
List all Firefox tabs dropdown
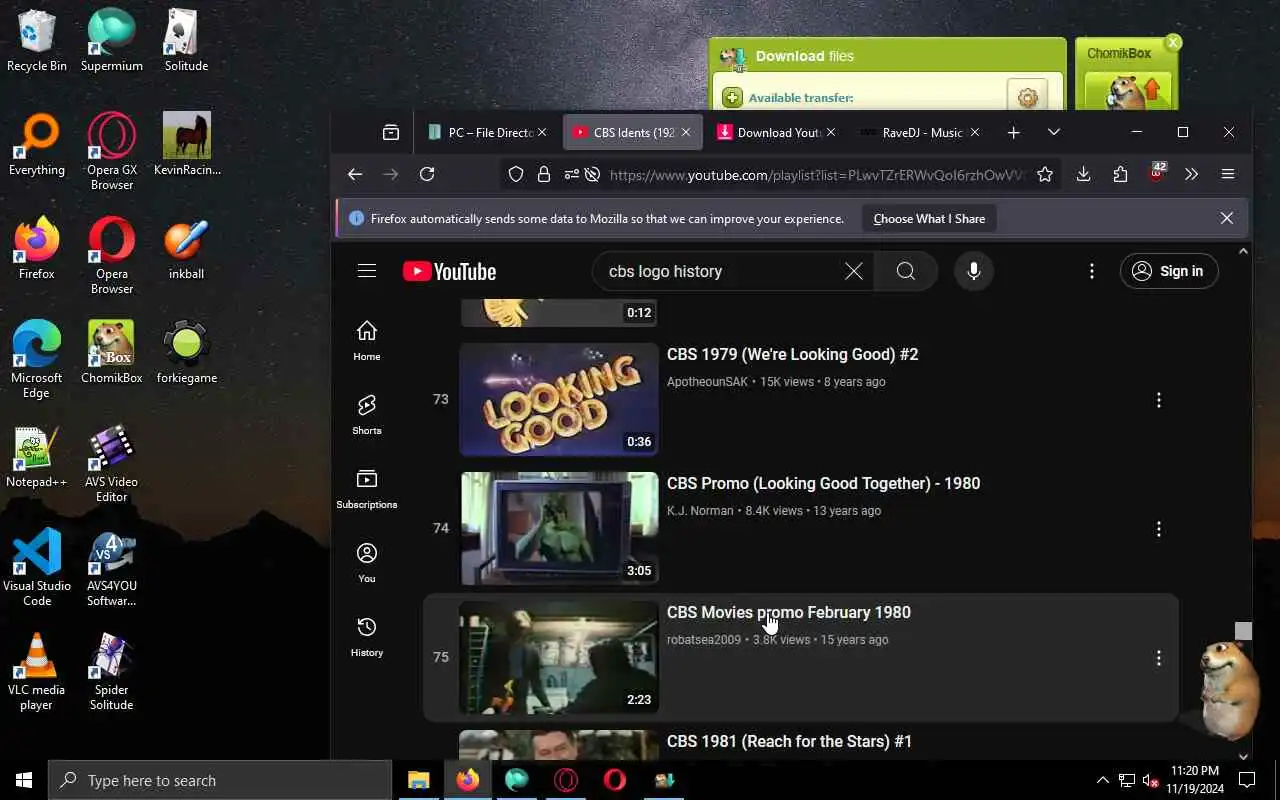click(1053, 132)
